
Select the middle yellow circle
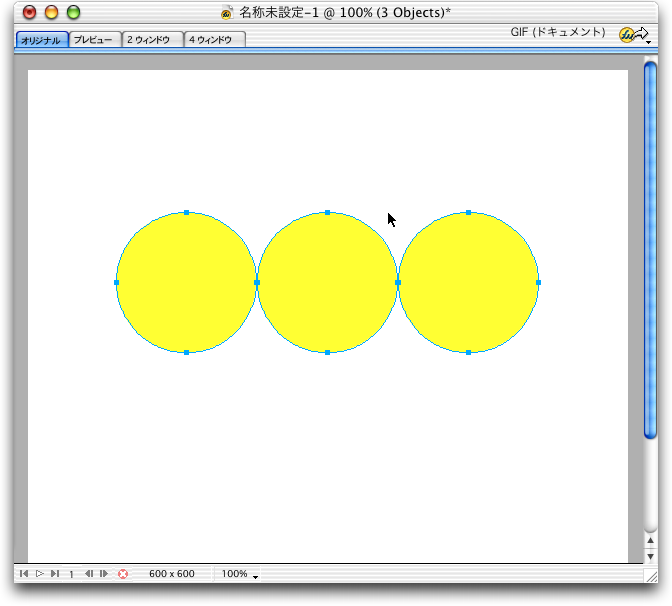[327, 282]
